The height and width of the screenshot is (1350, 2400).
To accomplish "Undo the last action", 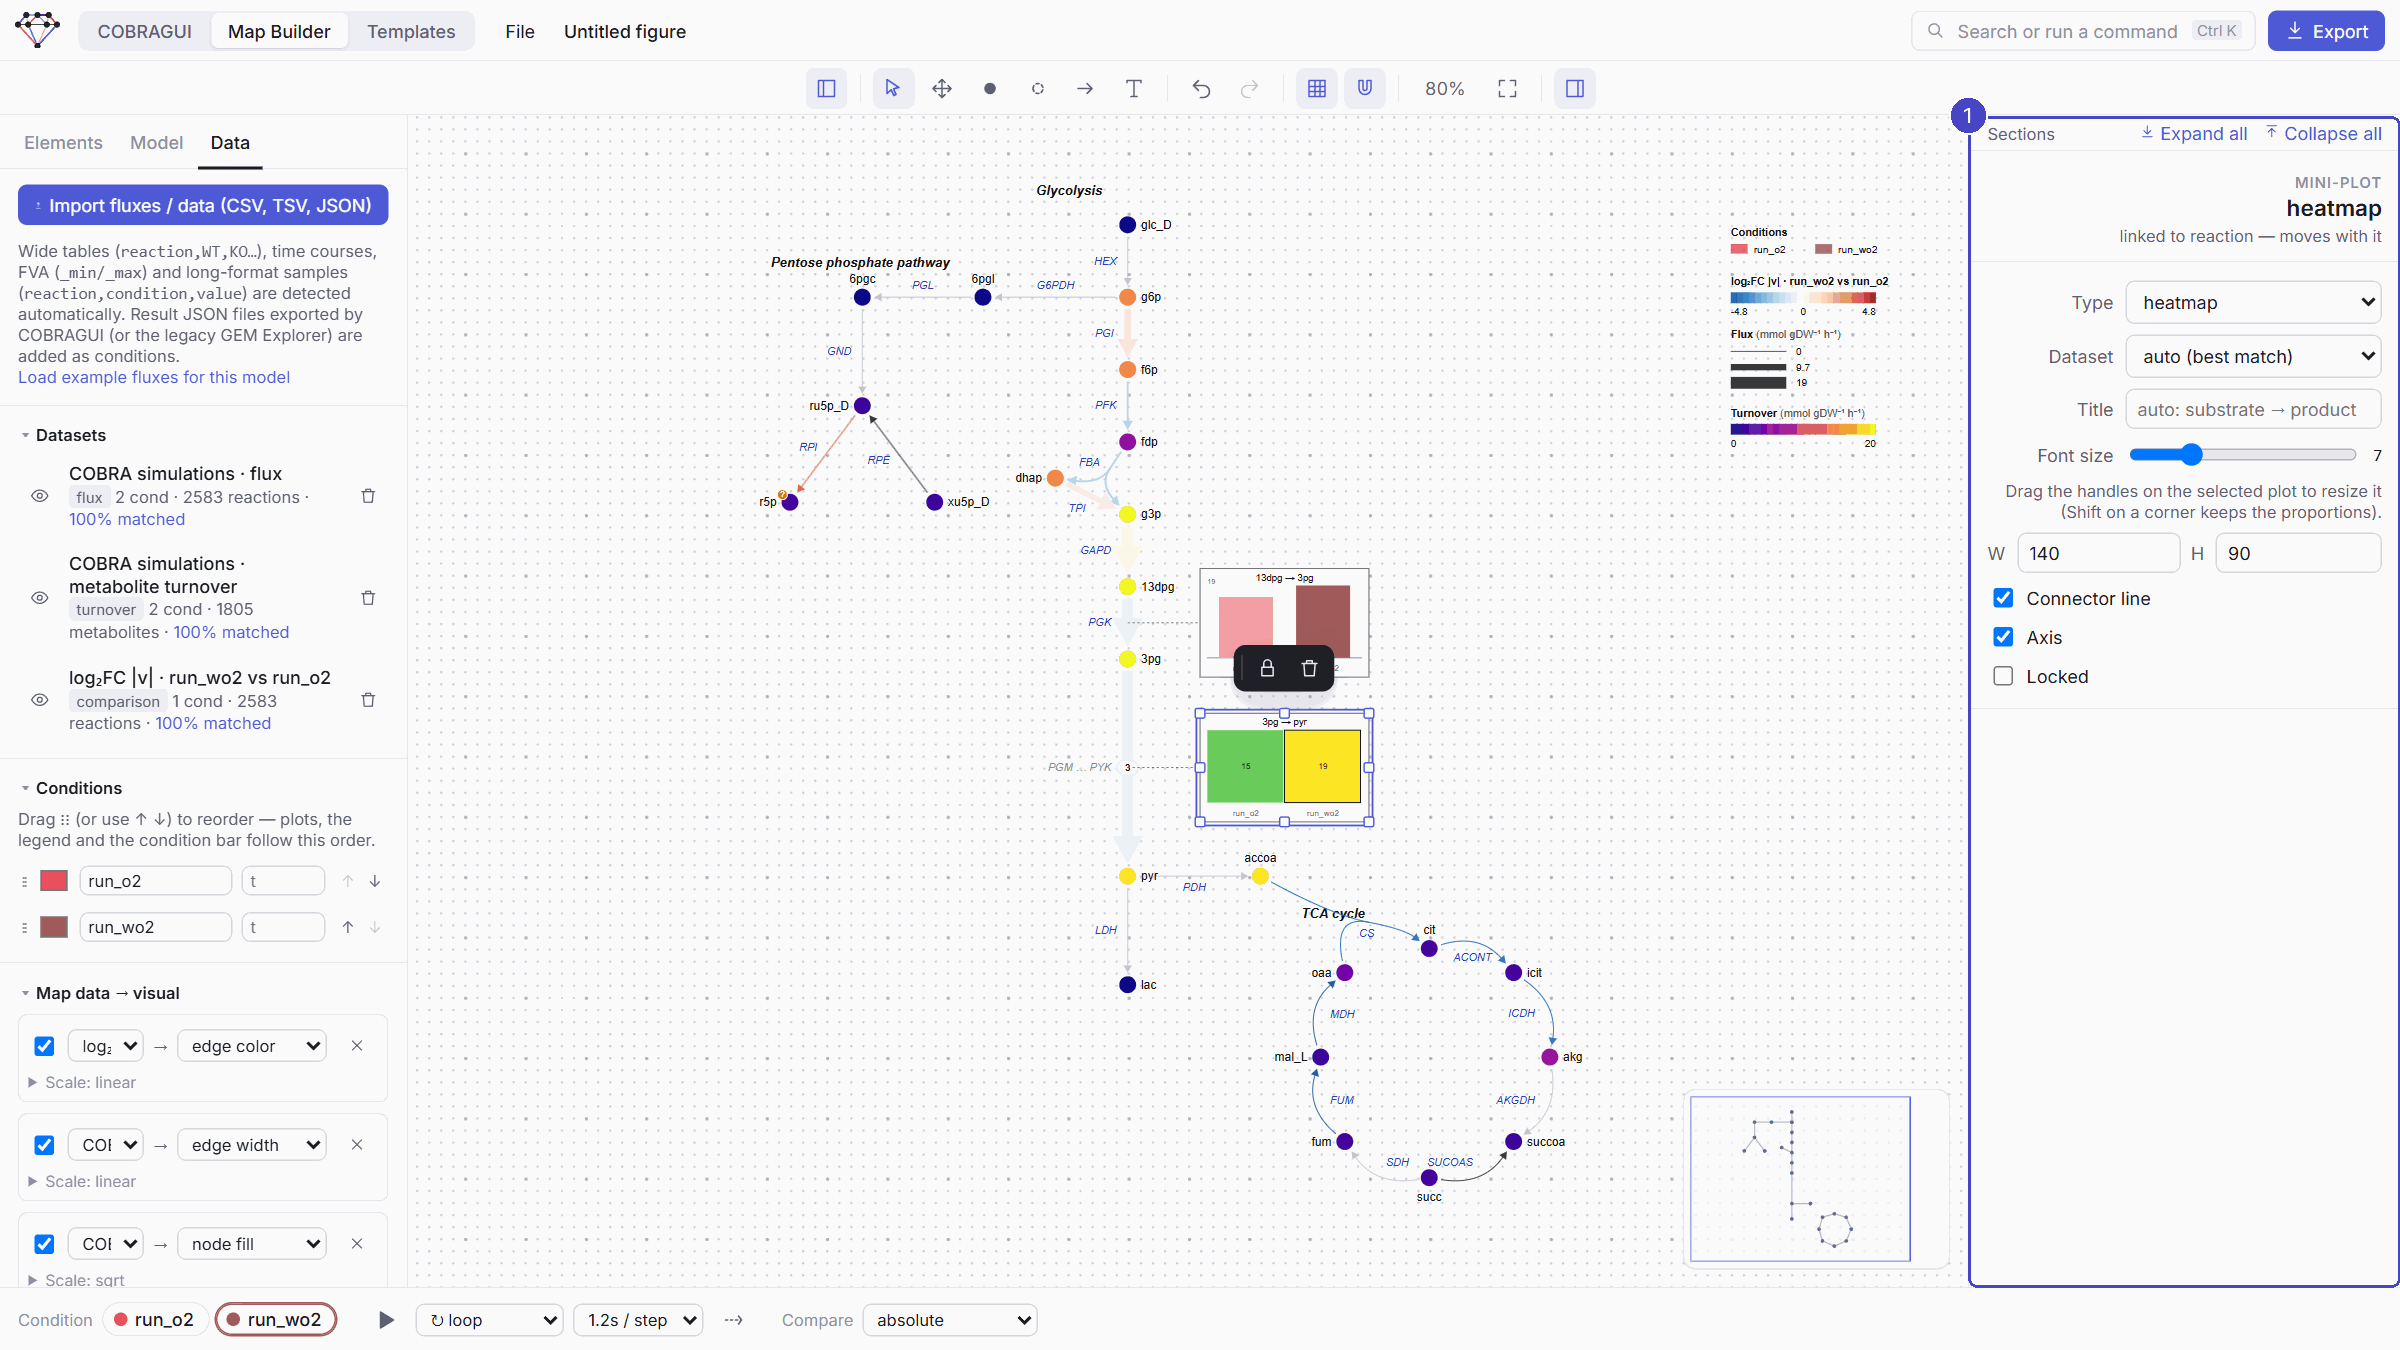I will (x=1201, y=89).
